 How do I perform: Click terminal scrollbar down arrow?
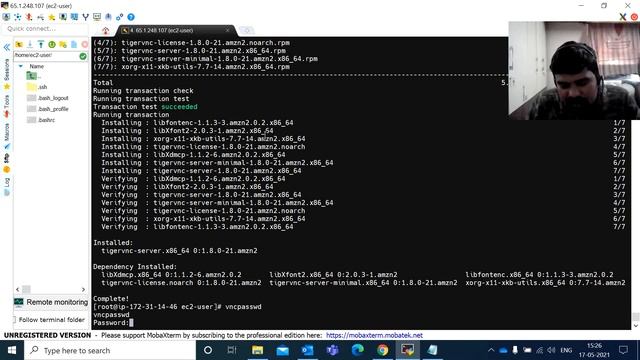(x=636, y=326)
